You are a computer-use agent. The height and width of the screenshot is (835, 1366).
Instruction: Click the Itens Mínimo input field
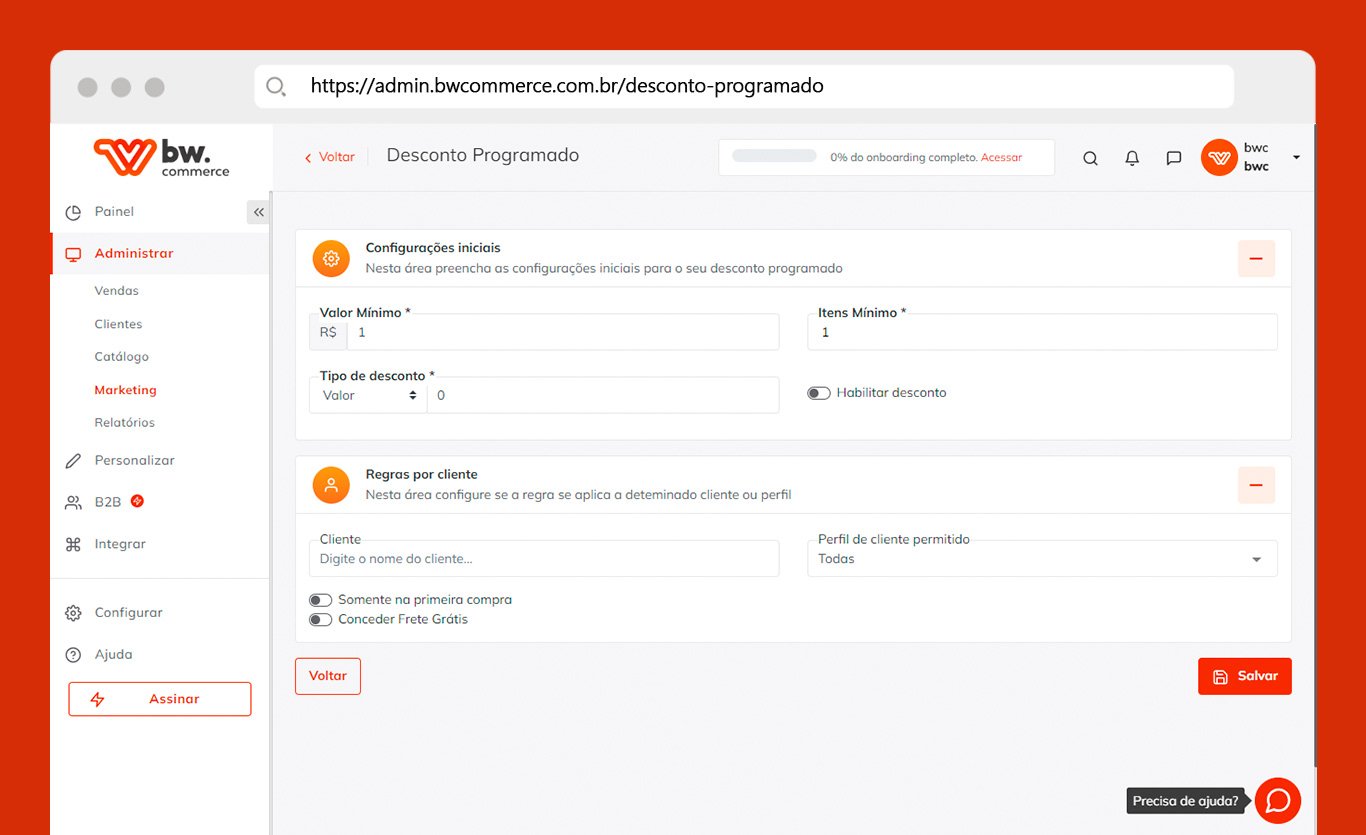click(x=1042, y=332)
